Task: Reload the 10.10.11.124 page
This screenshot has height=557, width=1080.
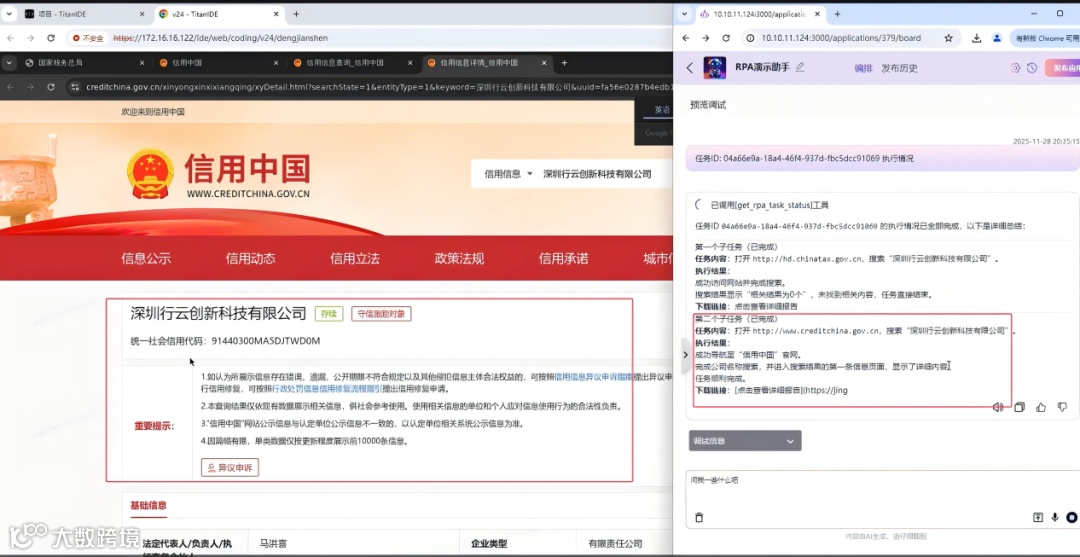Action: pos(726,39)
